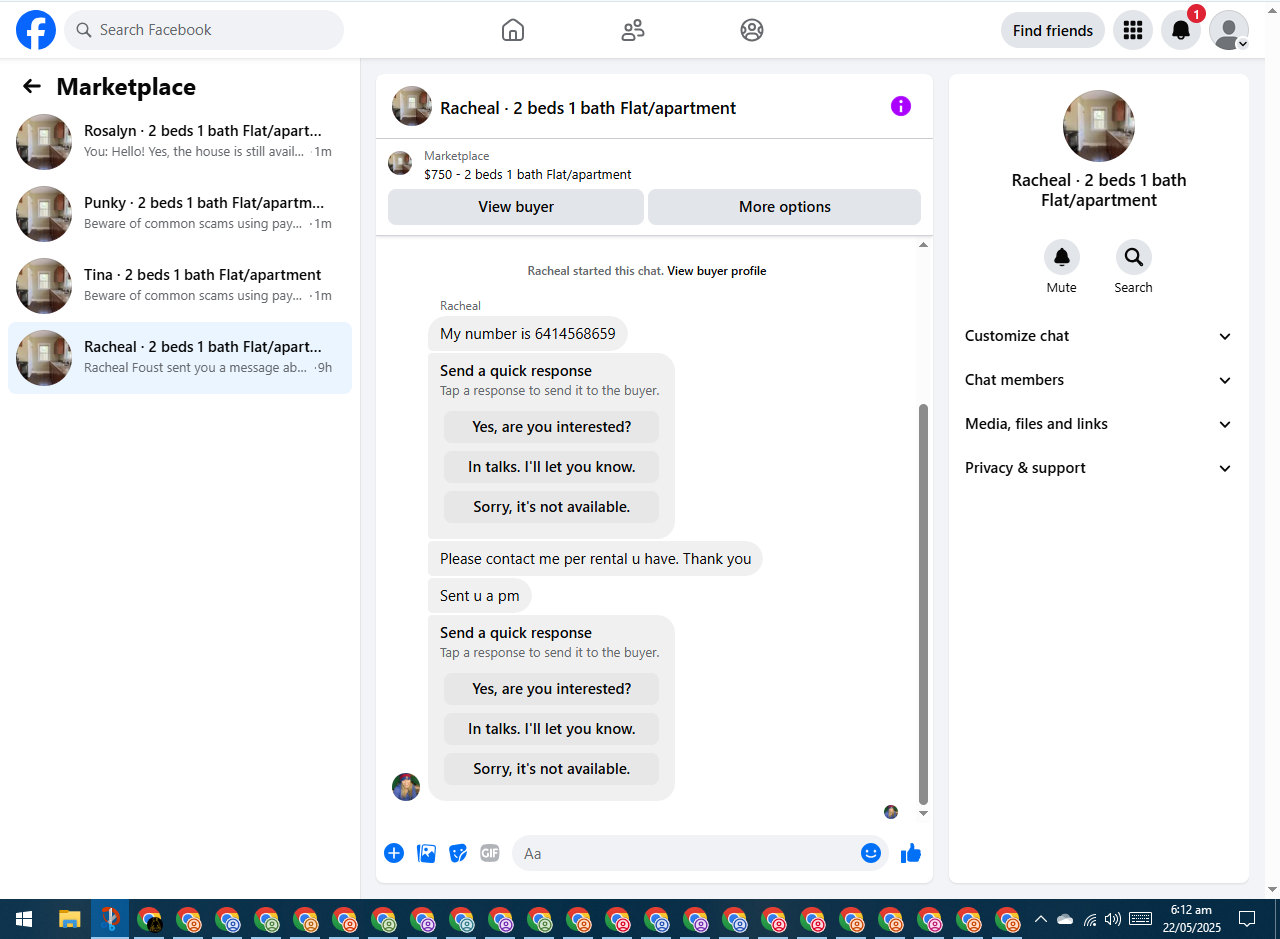Open Tina's conversation in the list

click(x=180, y=286)
